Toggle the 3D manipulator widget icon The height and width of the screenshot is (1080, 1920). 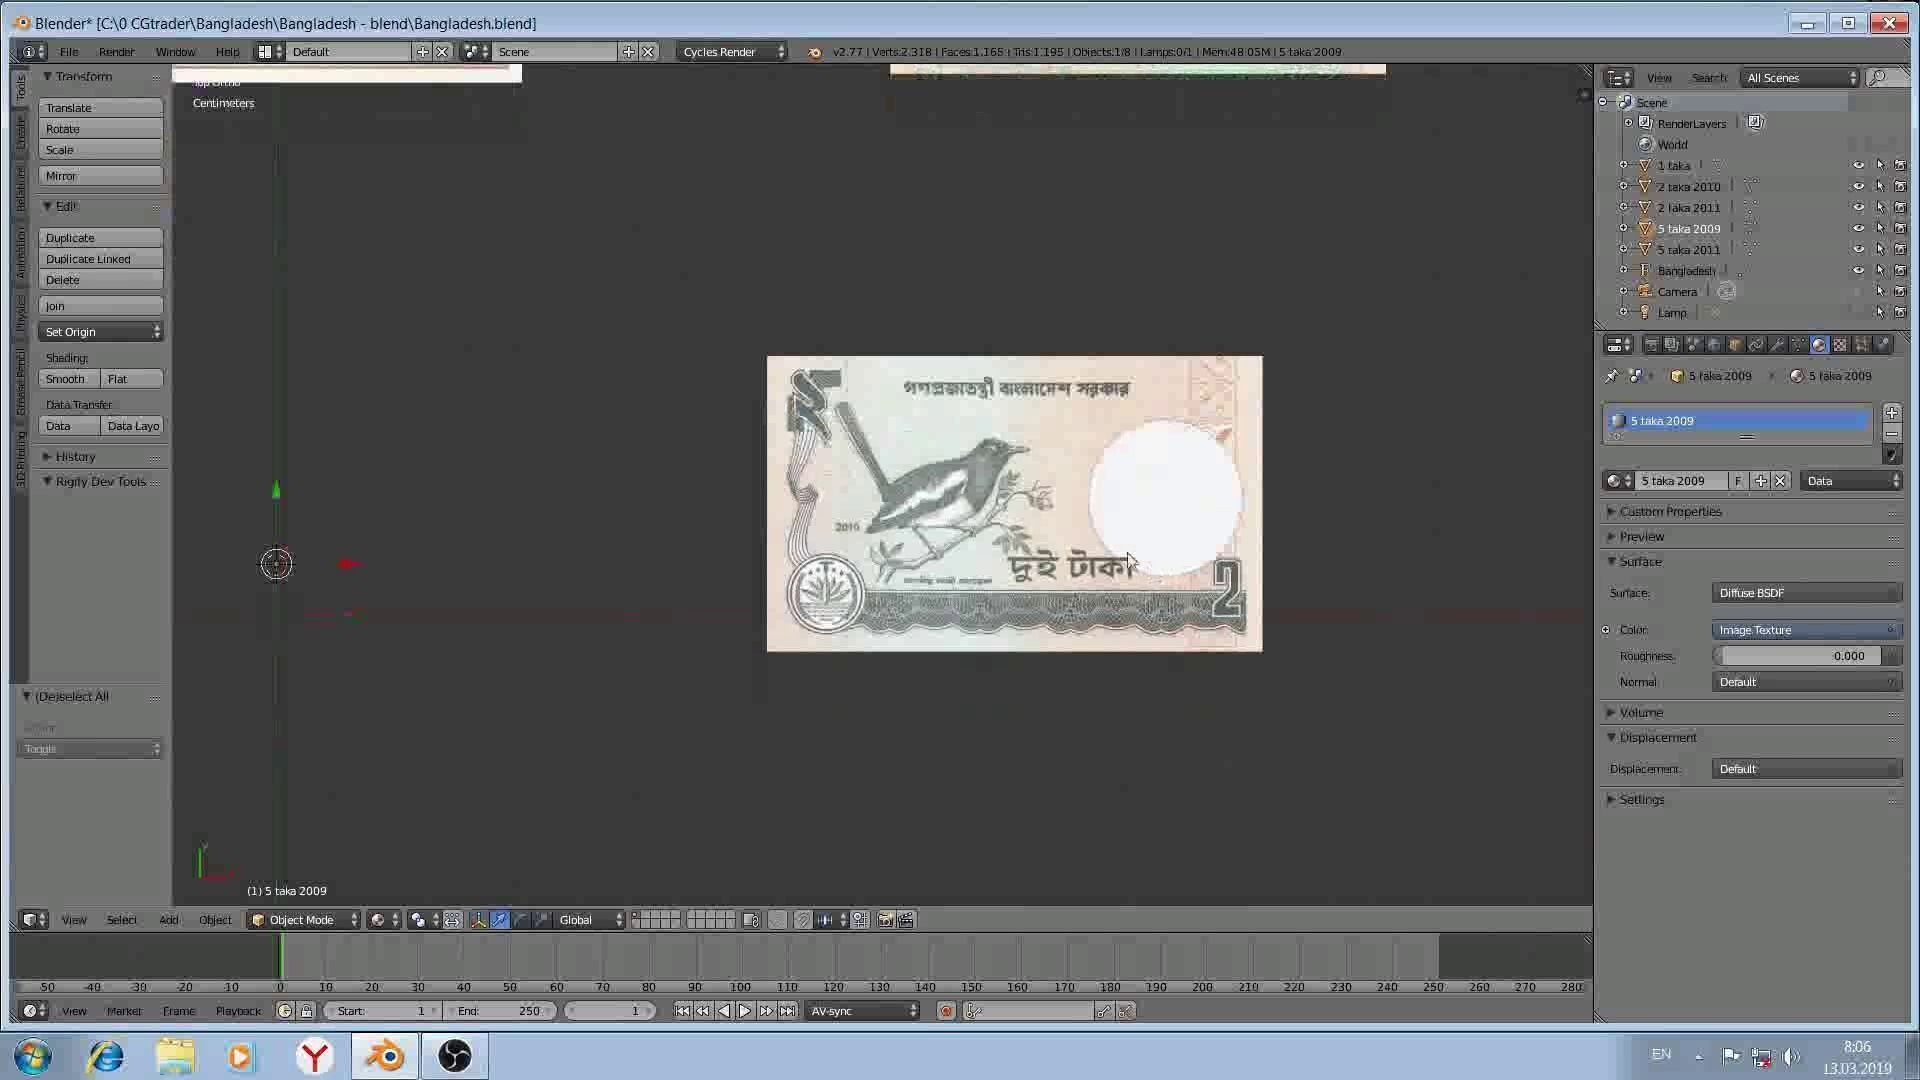tap(478, 920)
